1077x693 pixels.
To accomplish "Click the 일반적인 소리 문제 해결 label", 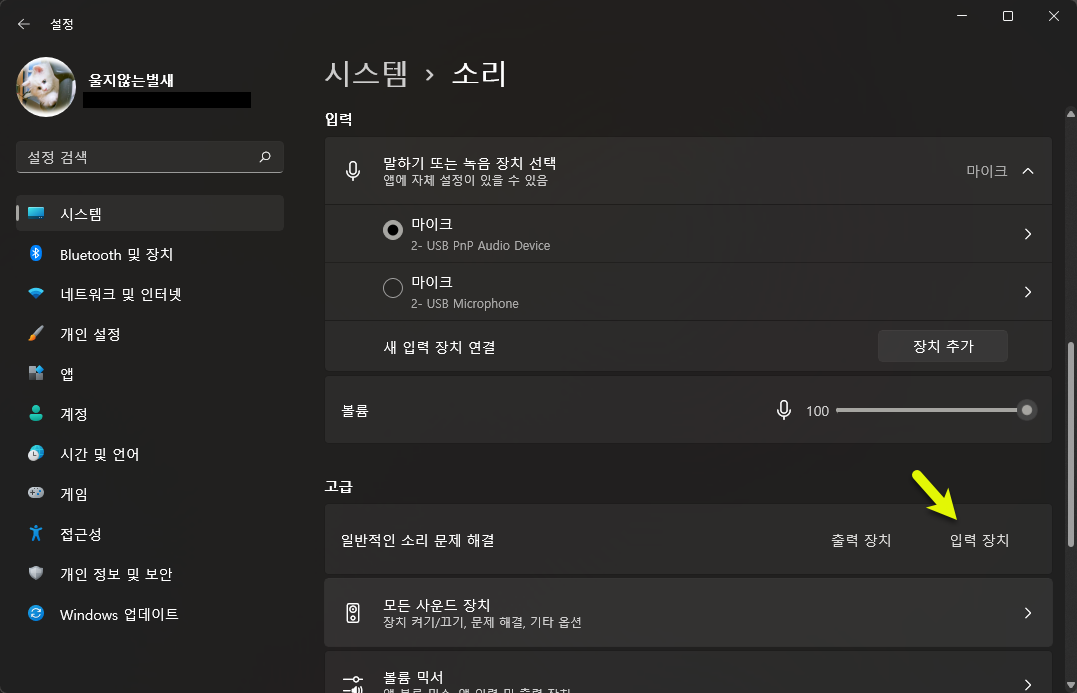I will (418, 541).
